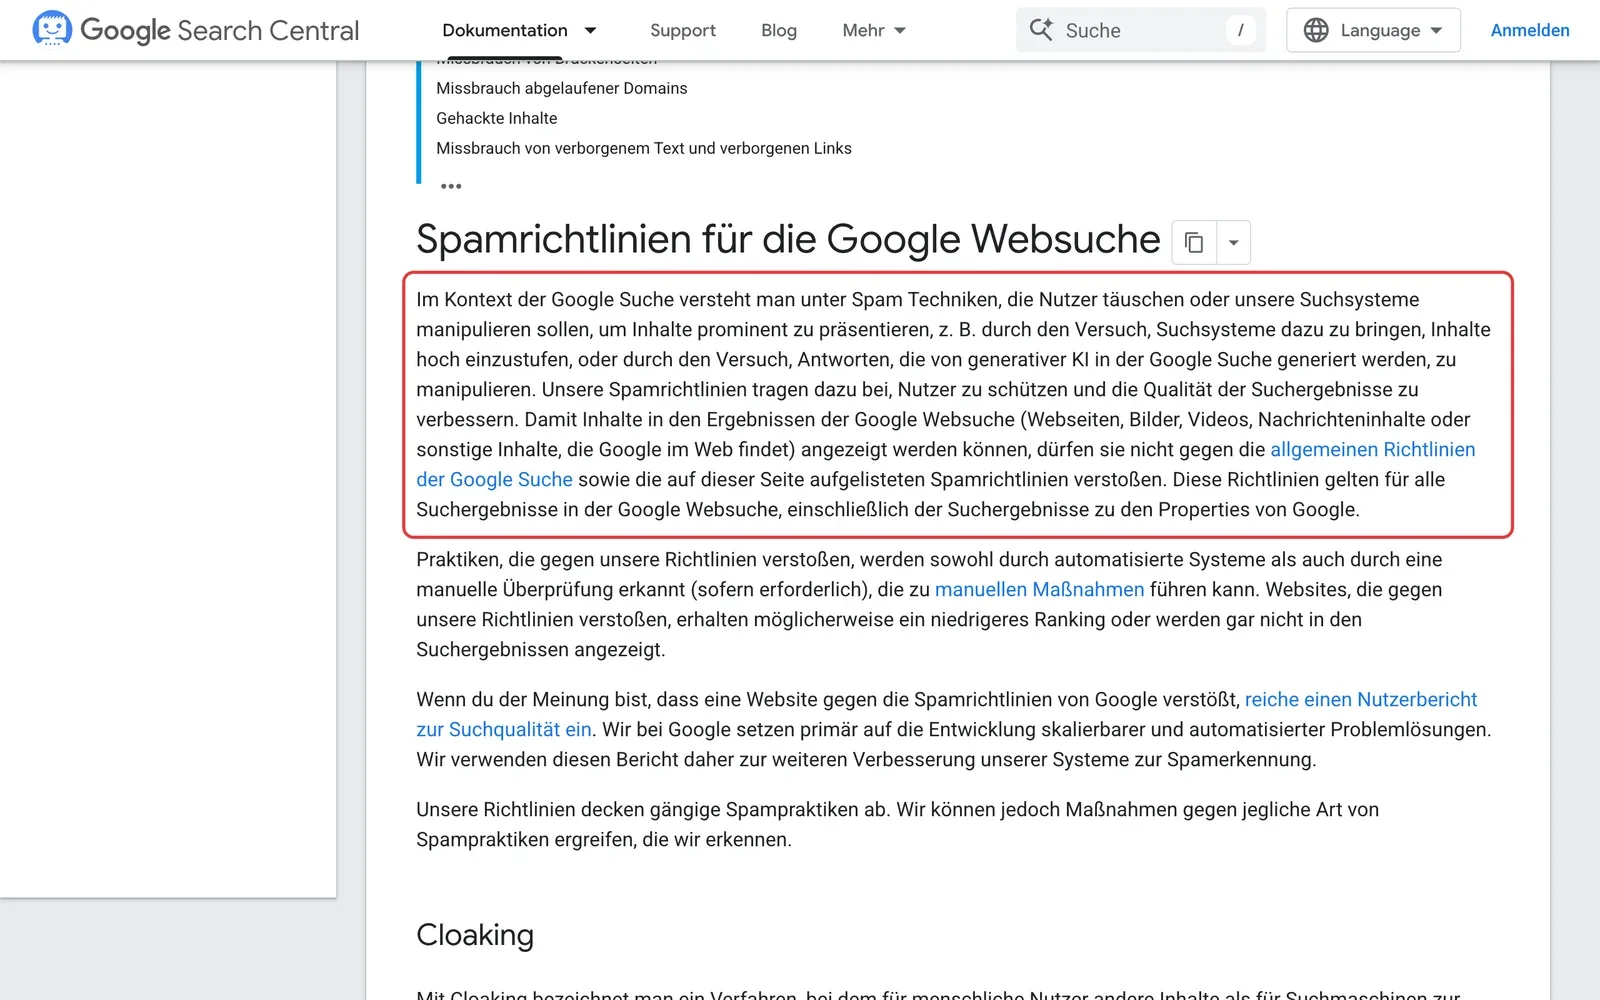The image size is (1600, 1000).
Task: Go to the Support tab
Action: point(683,30)
